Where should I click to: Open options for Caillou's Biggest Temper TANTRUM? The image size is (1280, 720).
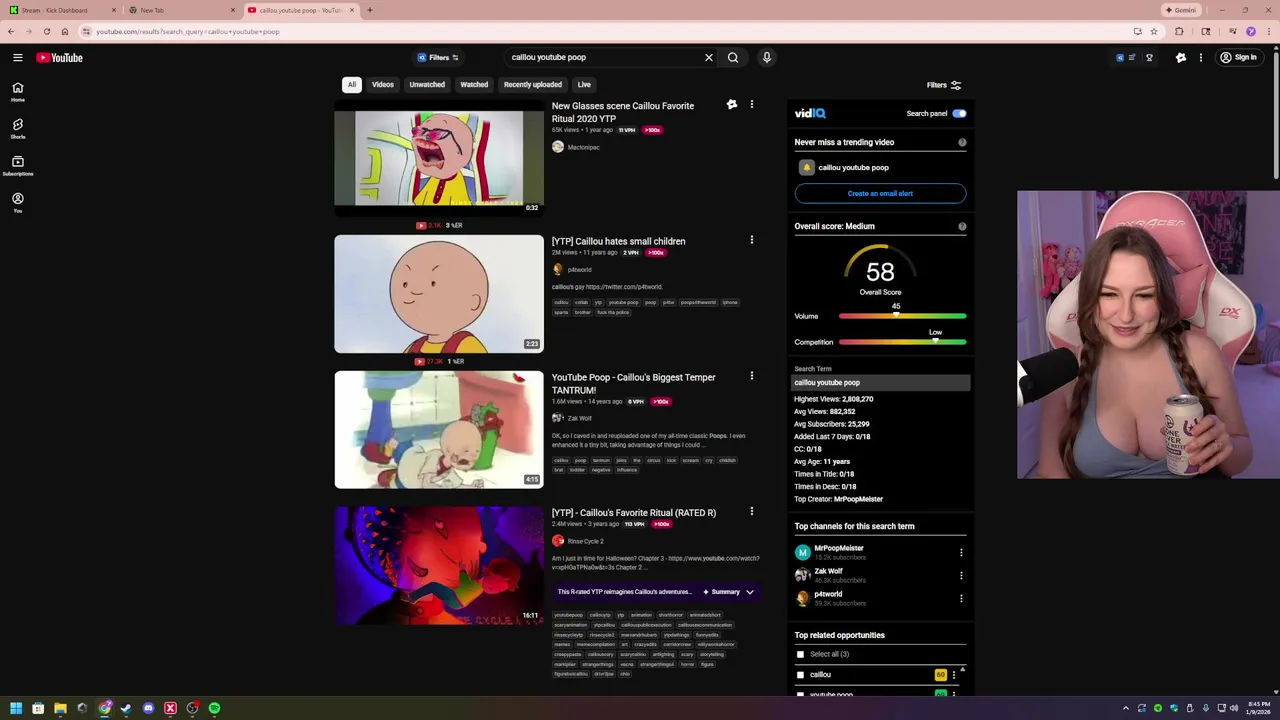(752, 376)
